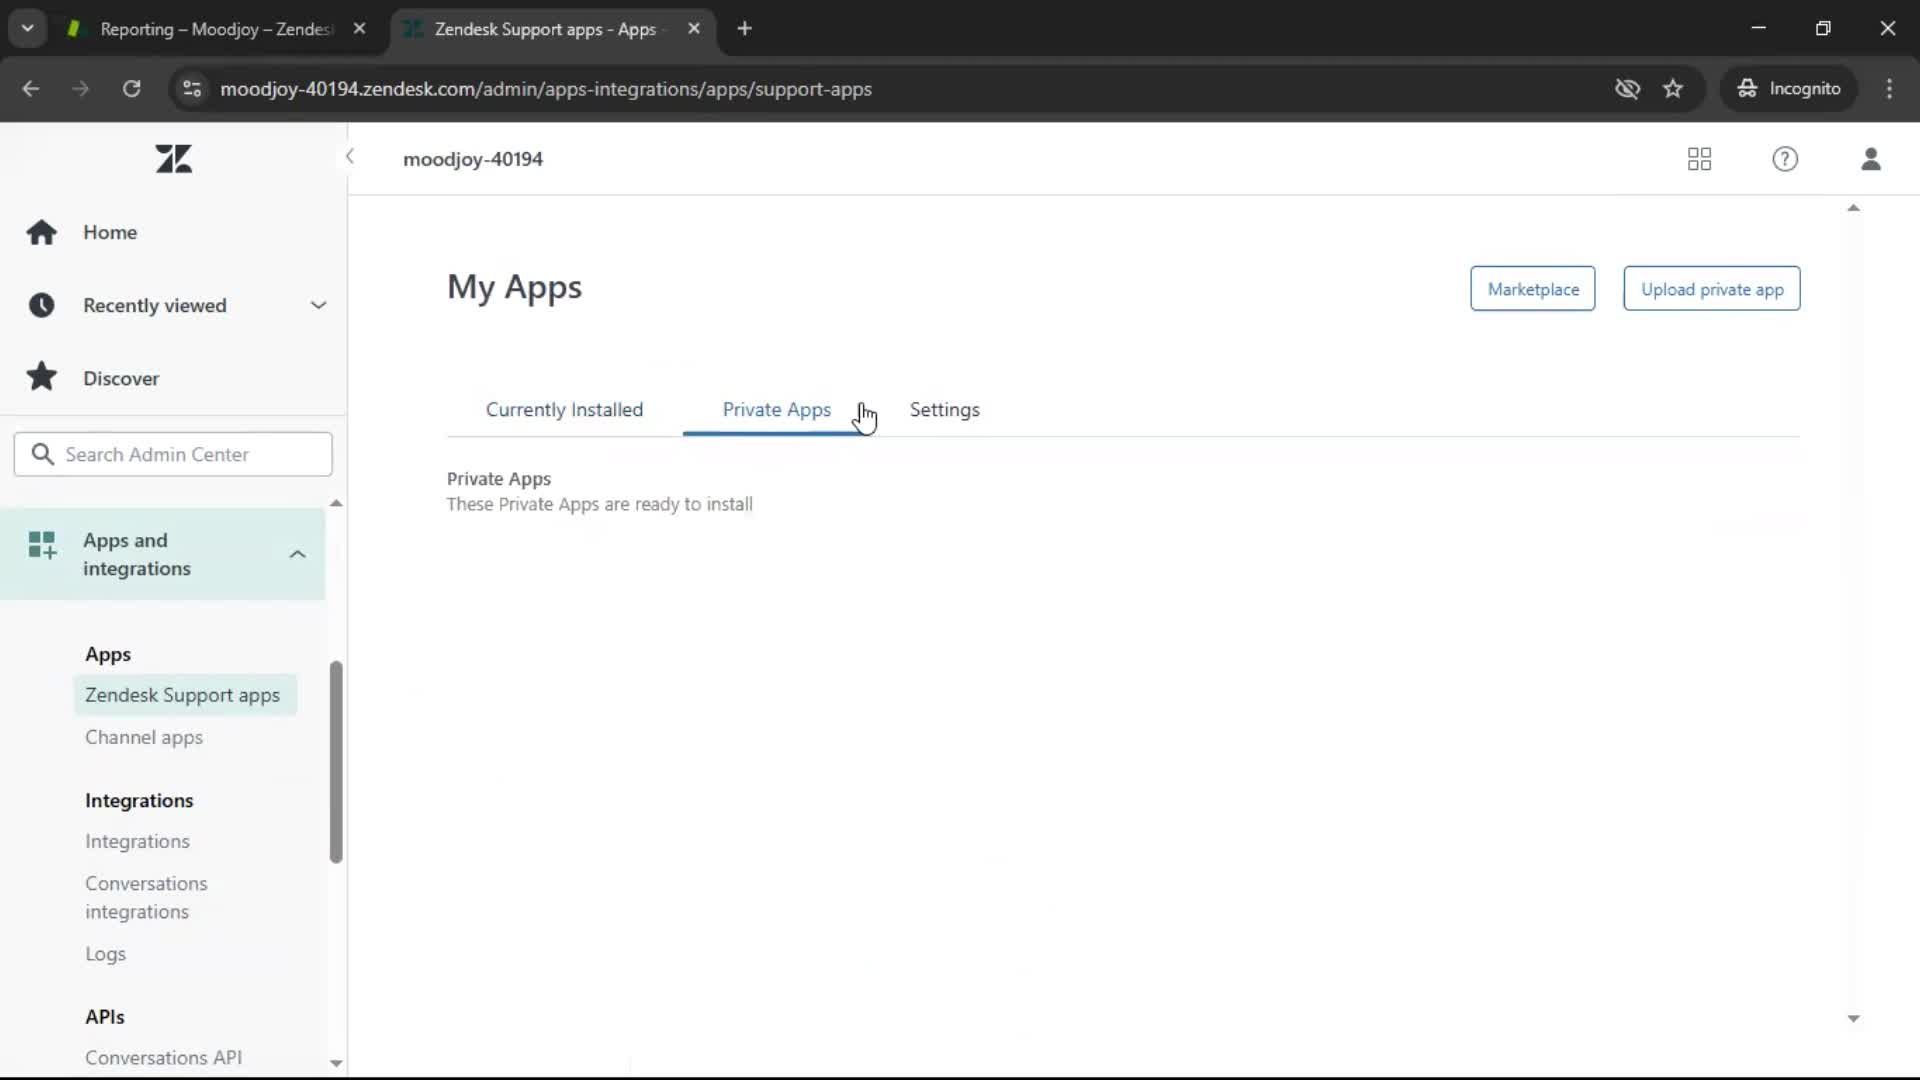
Task: Click the Apps and integrations grid icon
Action: click(42, 545)
